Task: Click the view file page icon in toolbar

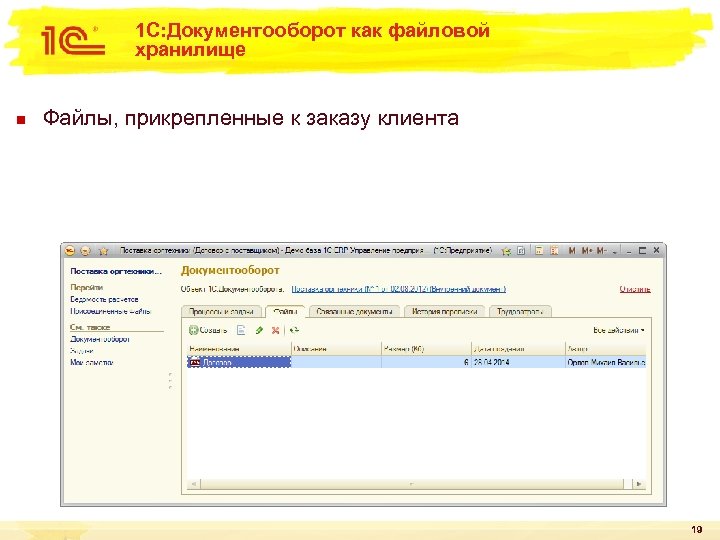Action: coord(241,330)
